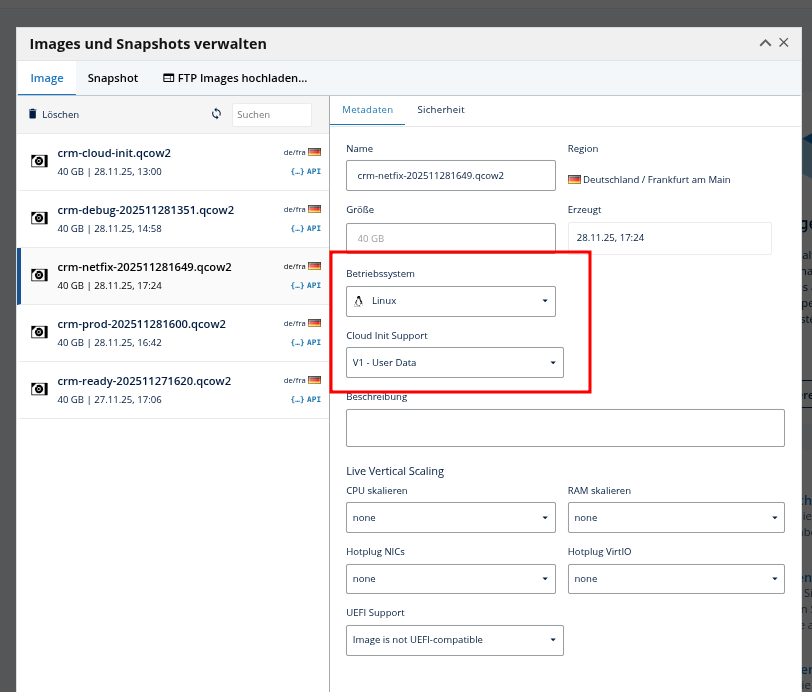
Task: Click the disk icon of crm-cloud-init.qcow2
Action: (x=38, y=161)
